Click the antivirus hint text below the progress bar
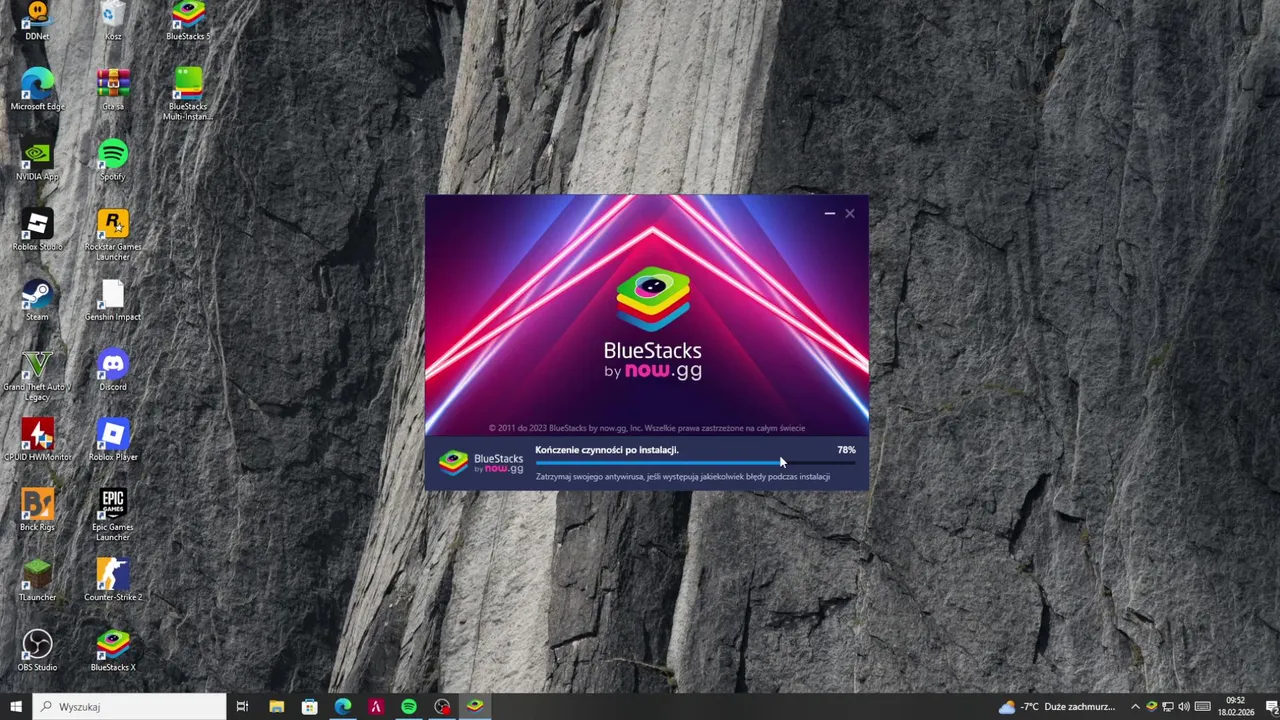Screen dimensions: 1280x720 click(x=682, y=477)
